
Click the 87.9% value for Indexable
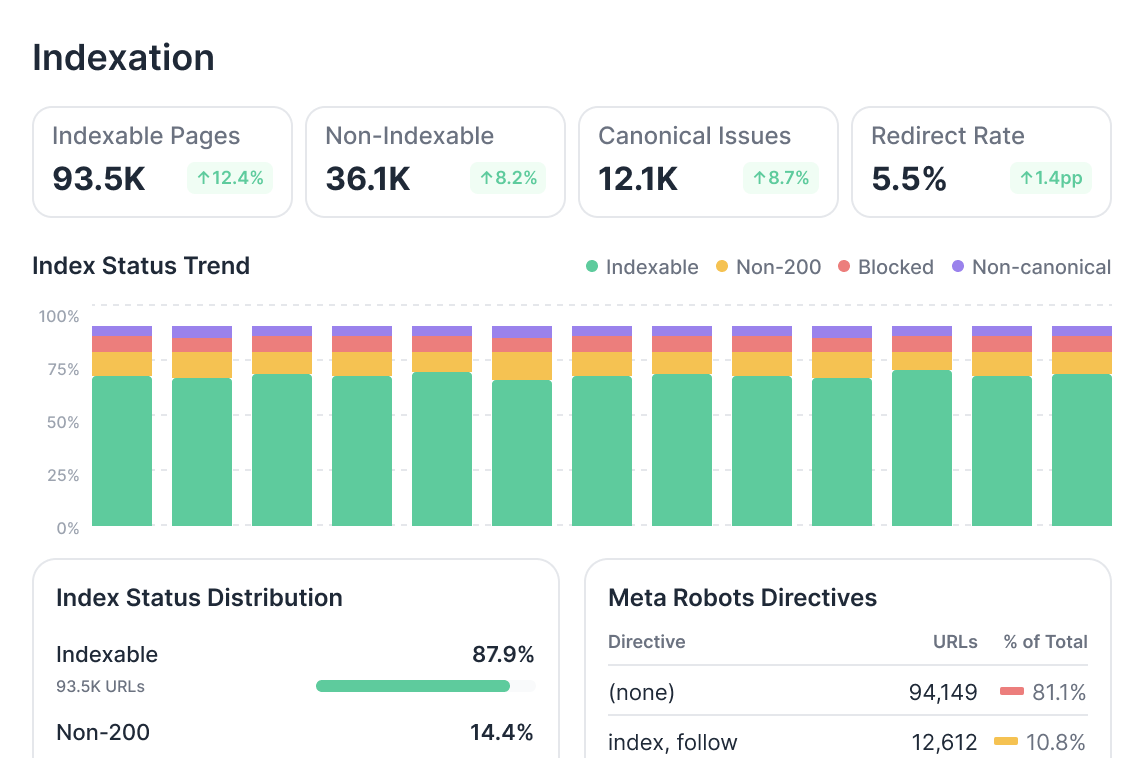503,654
